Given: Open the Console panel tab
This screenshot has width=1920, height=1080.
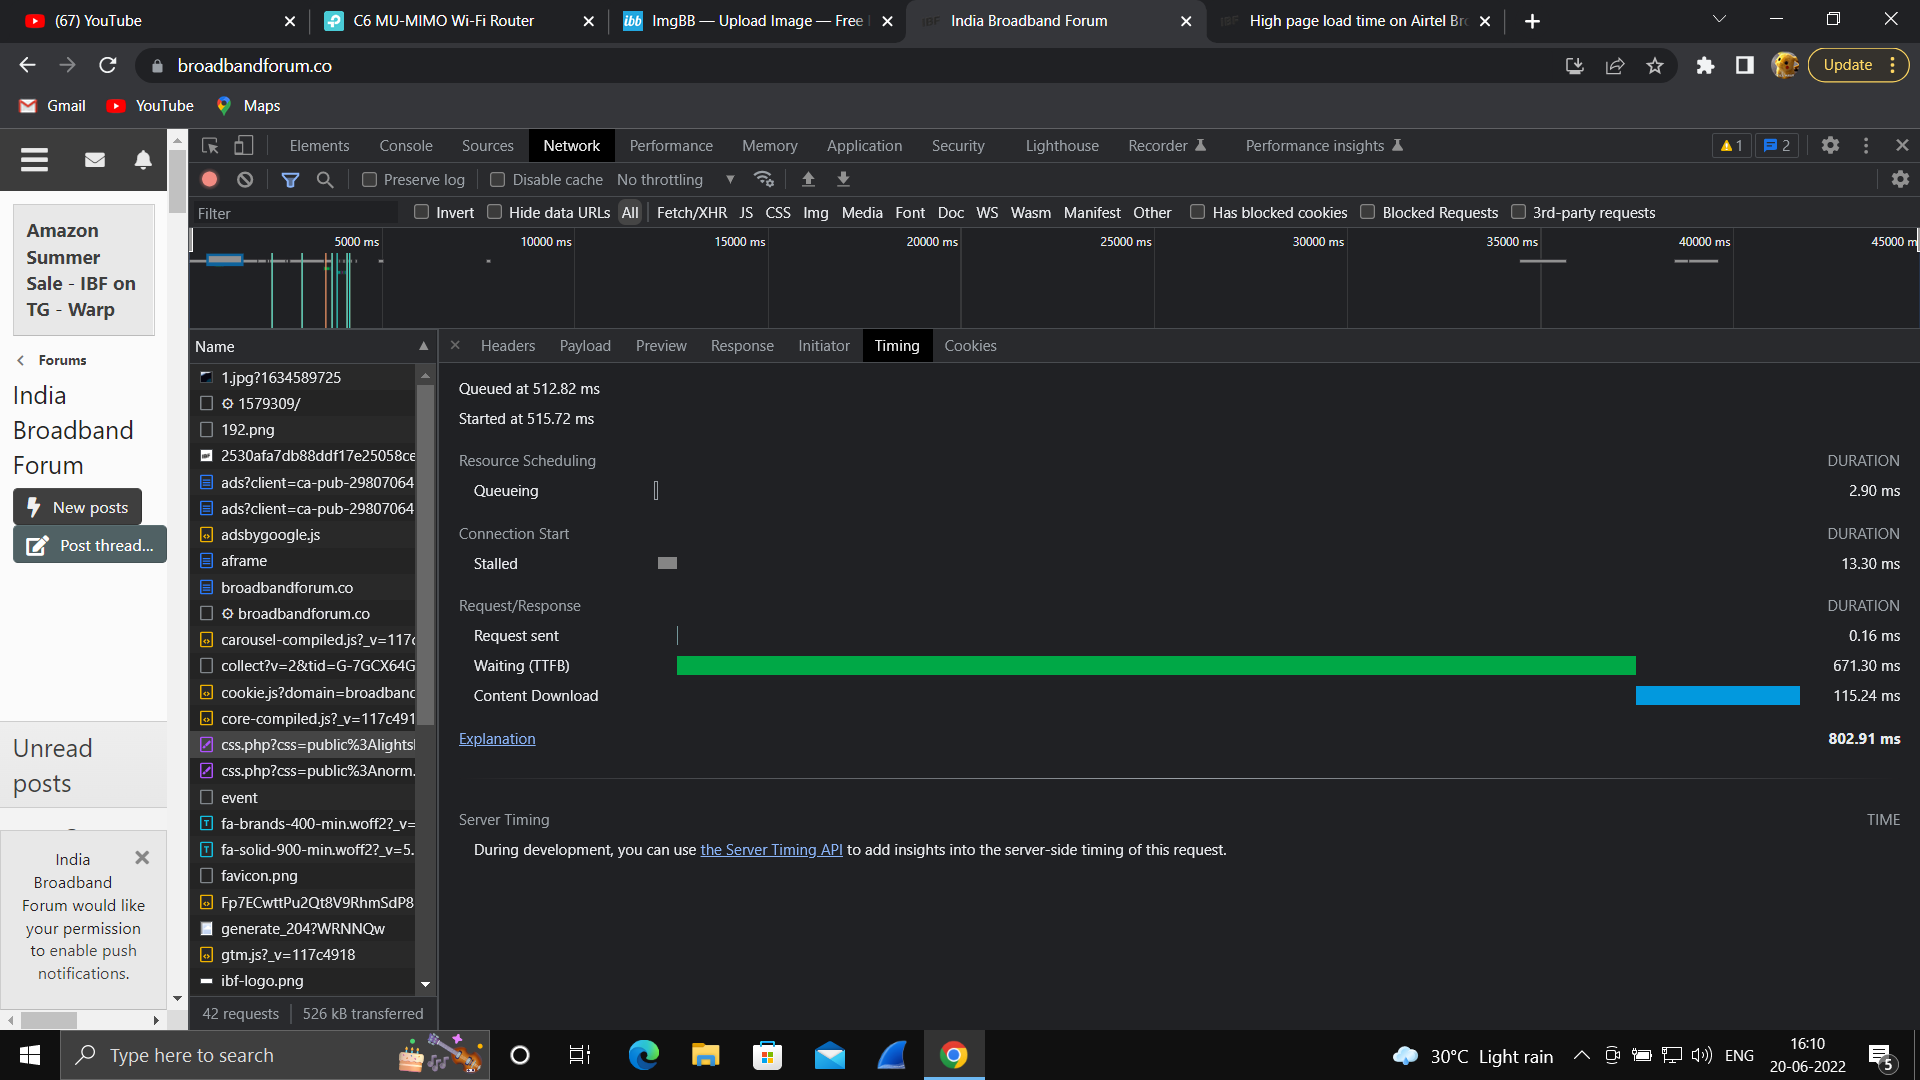Looking at the screenshot, I should [406, 146].
